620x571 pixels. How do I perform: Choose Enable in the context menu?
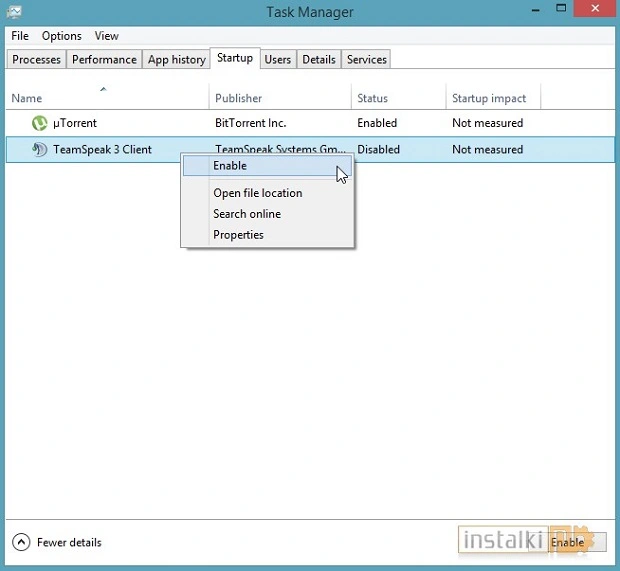tap(267, 166)
